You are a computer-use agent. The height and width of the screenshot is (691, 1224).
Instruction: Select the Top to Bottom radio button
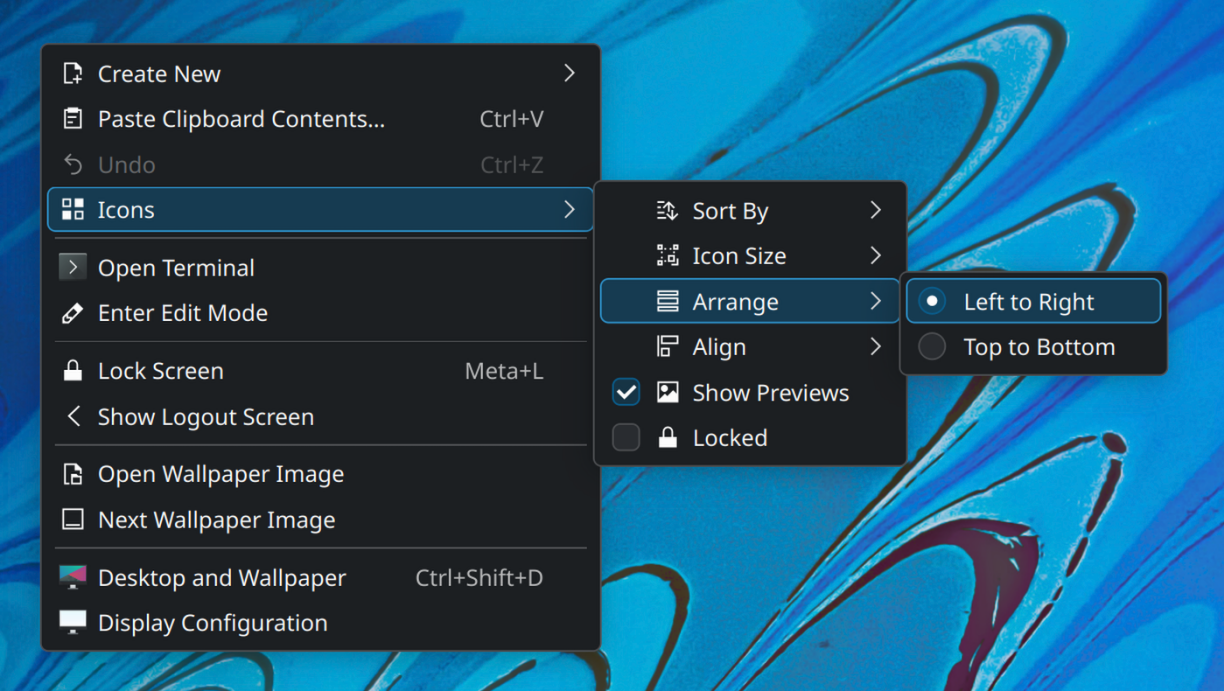click(x=932, y=347)
